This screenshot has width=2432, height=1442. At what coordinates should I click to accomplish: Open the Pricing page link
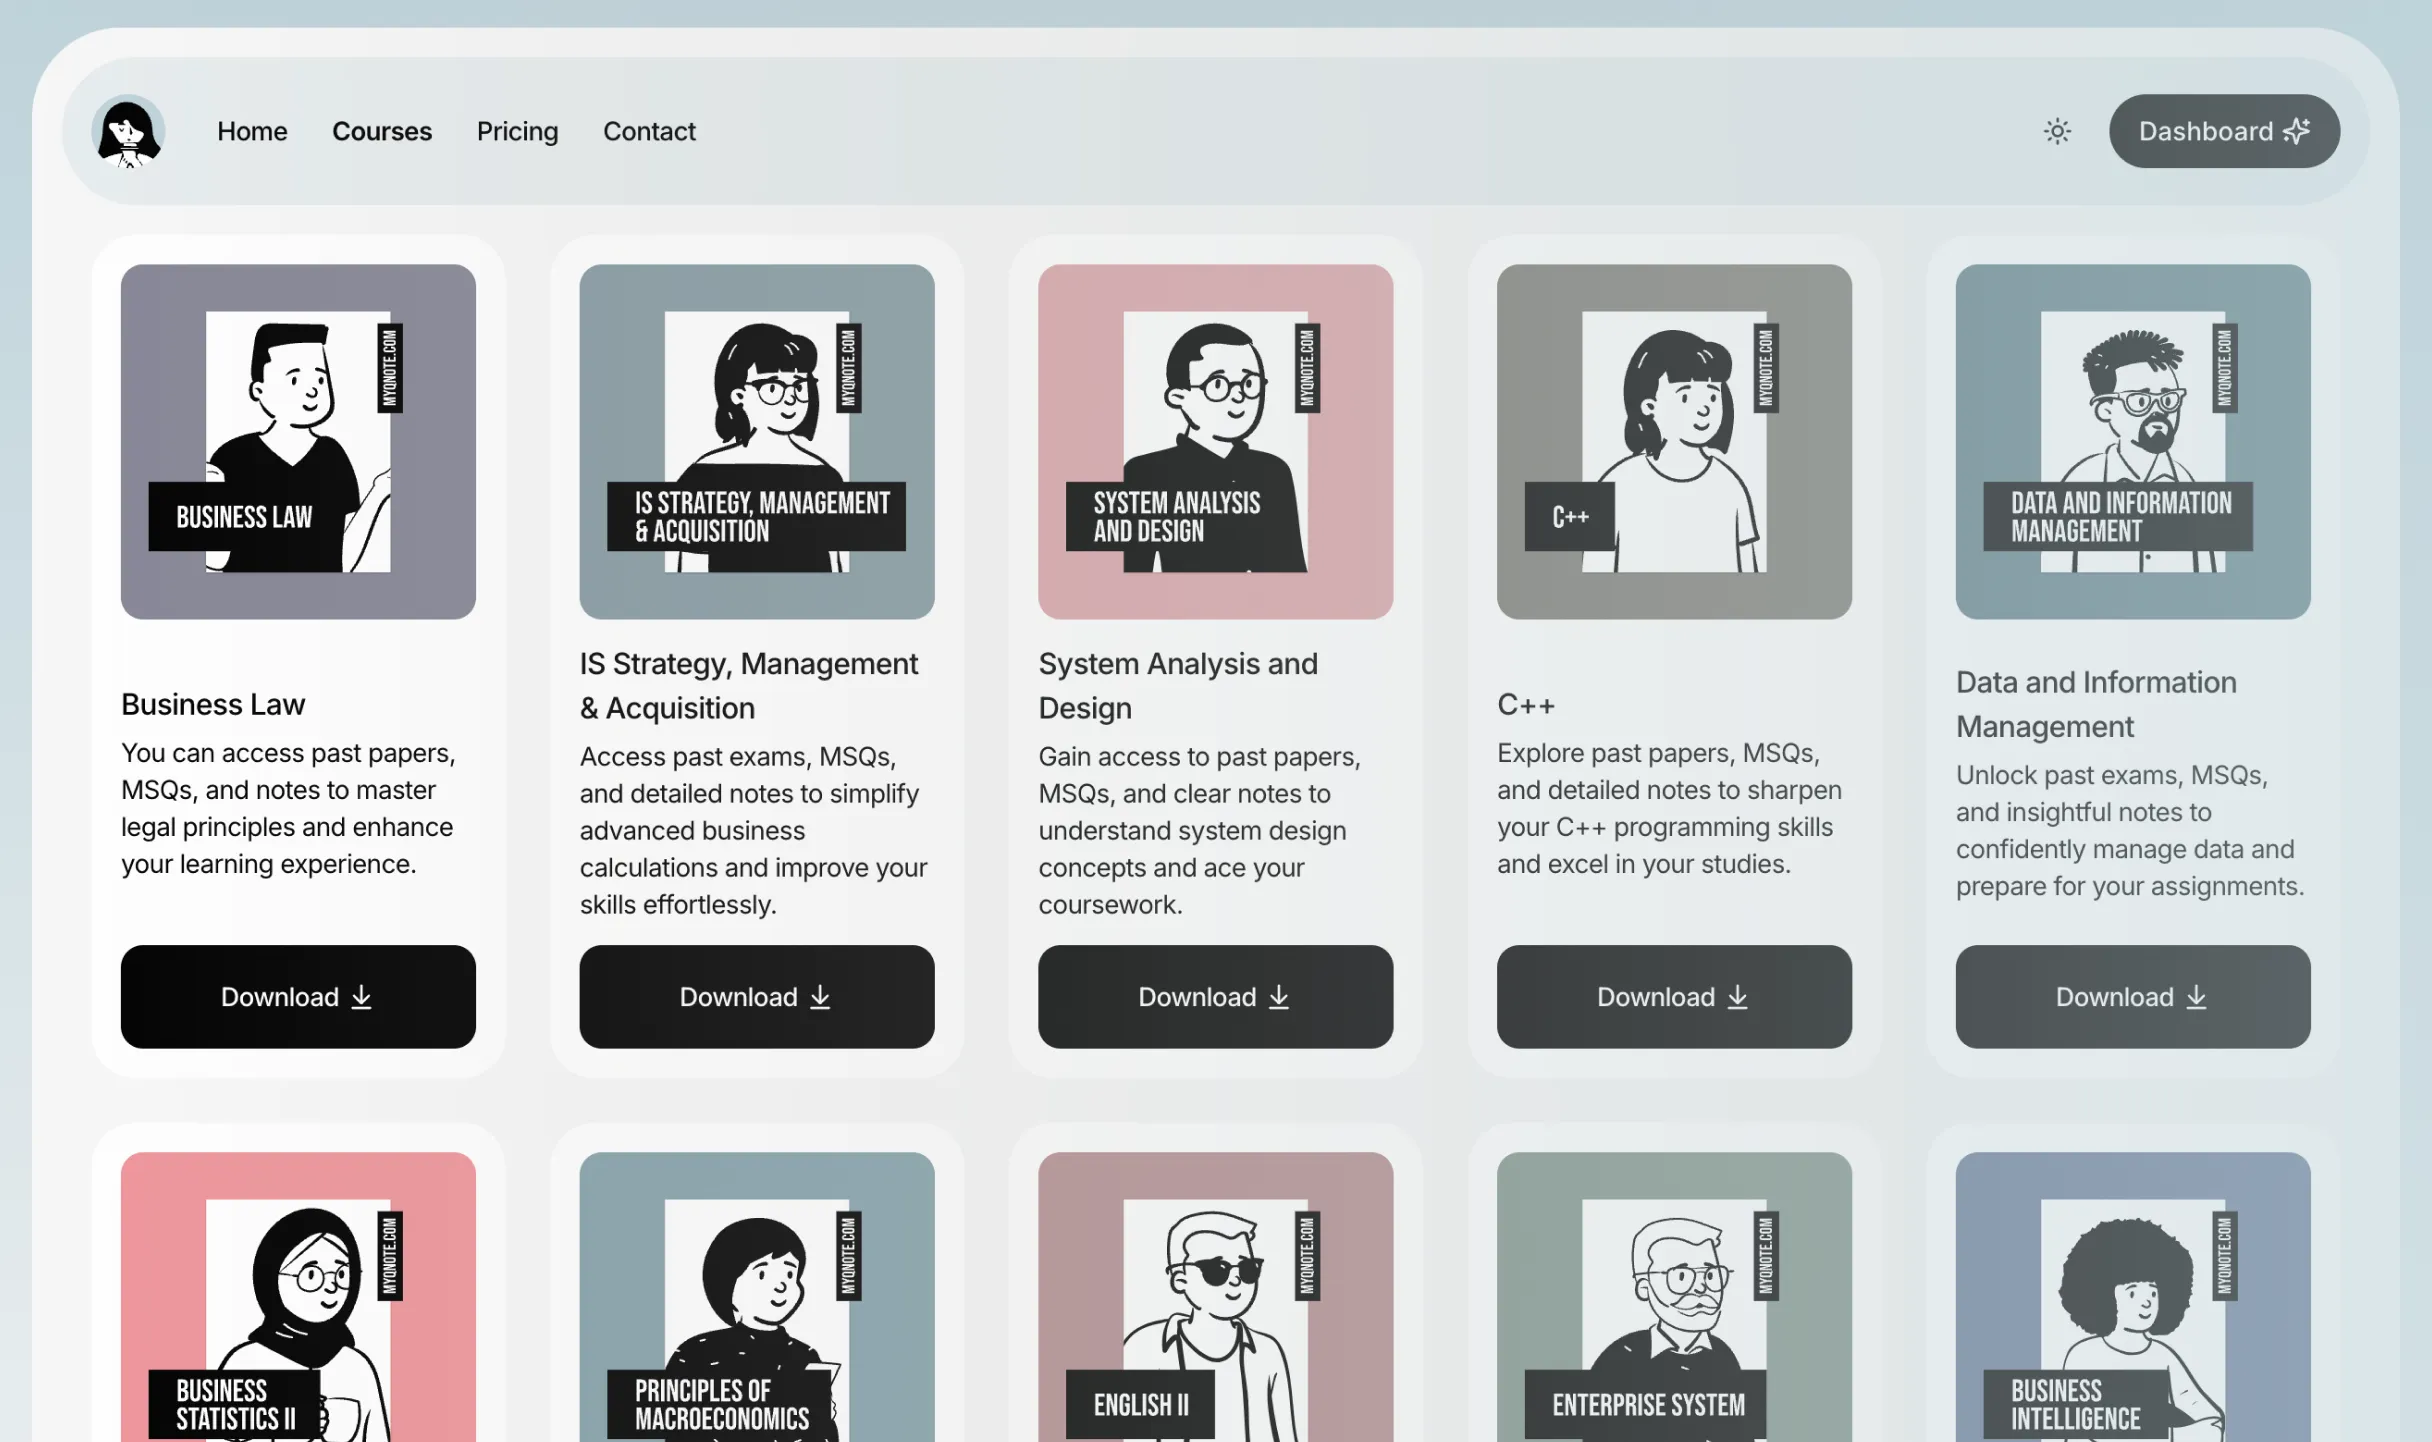point(517,131)
